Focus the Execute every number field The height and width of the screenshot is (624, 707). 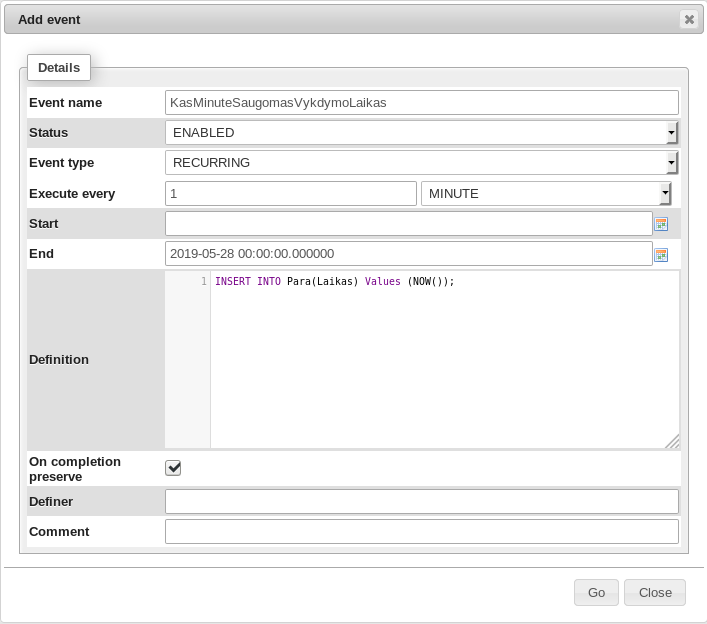click(x=290, y=194)
